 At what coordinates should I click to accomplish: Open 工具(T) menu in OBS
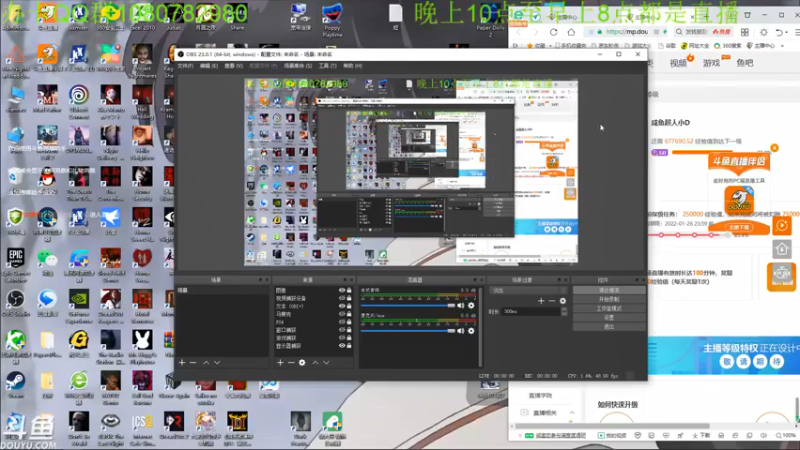(328, 66)
